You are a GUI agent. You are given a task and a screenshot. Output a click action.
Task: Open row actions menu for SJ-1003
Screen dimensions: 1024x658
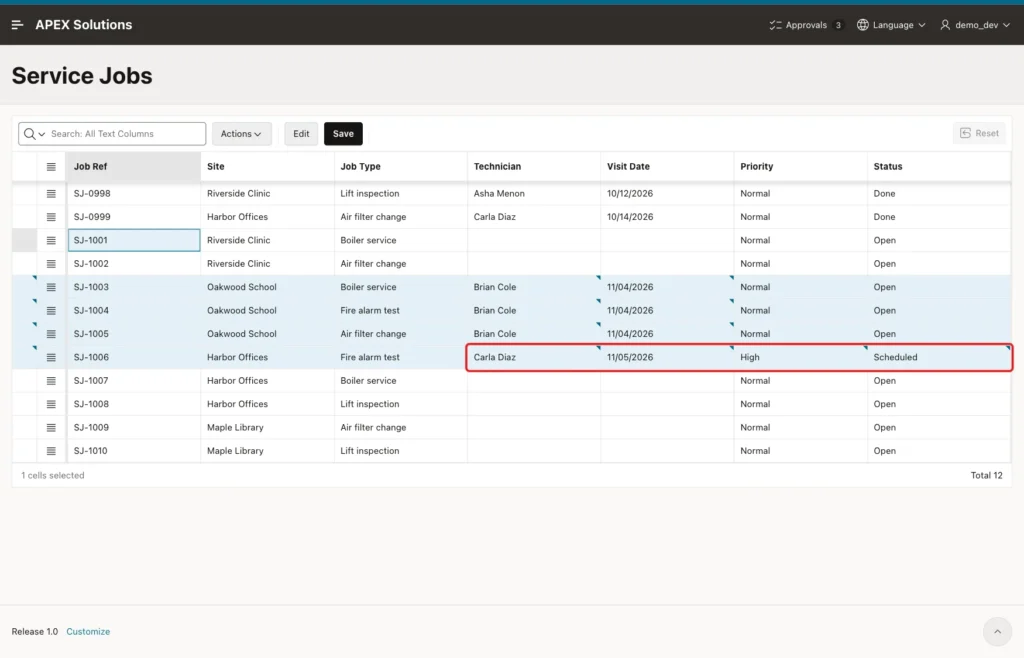(x=51, y=287)
